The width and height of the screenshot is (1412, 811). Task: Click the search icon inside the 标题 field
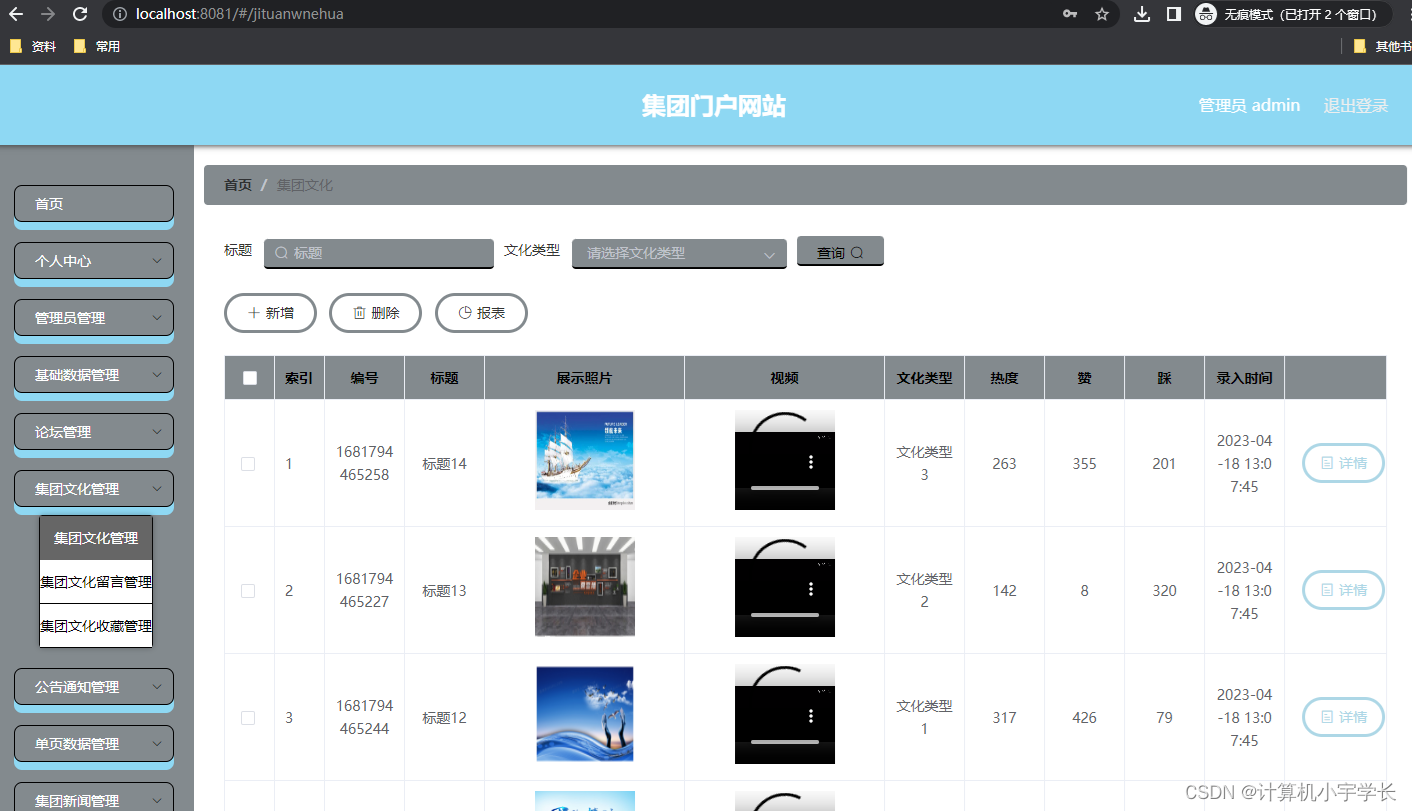coord(282,253)
